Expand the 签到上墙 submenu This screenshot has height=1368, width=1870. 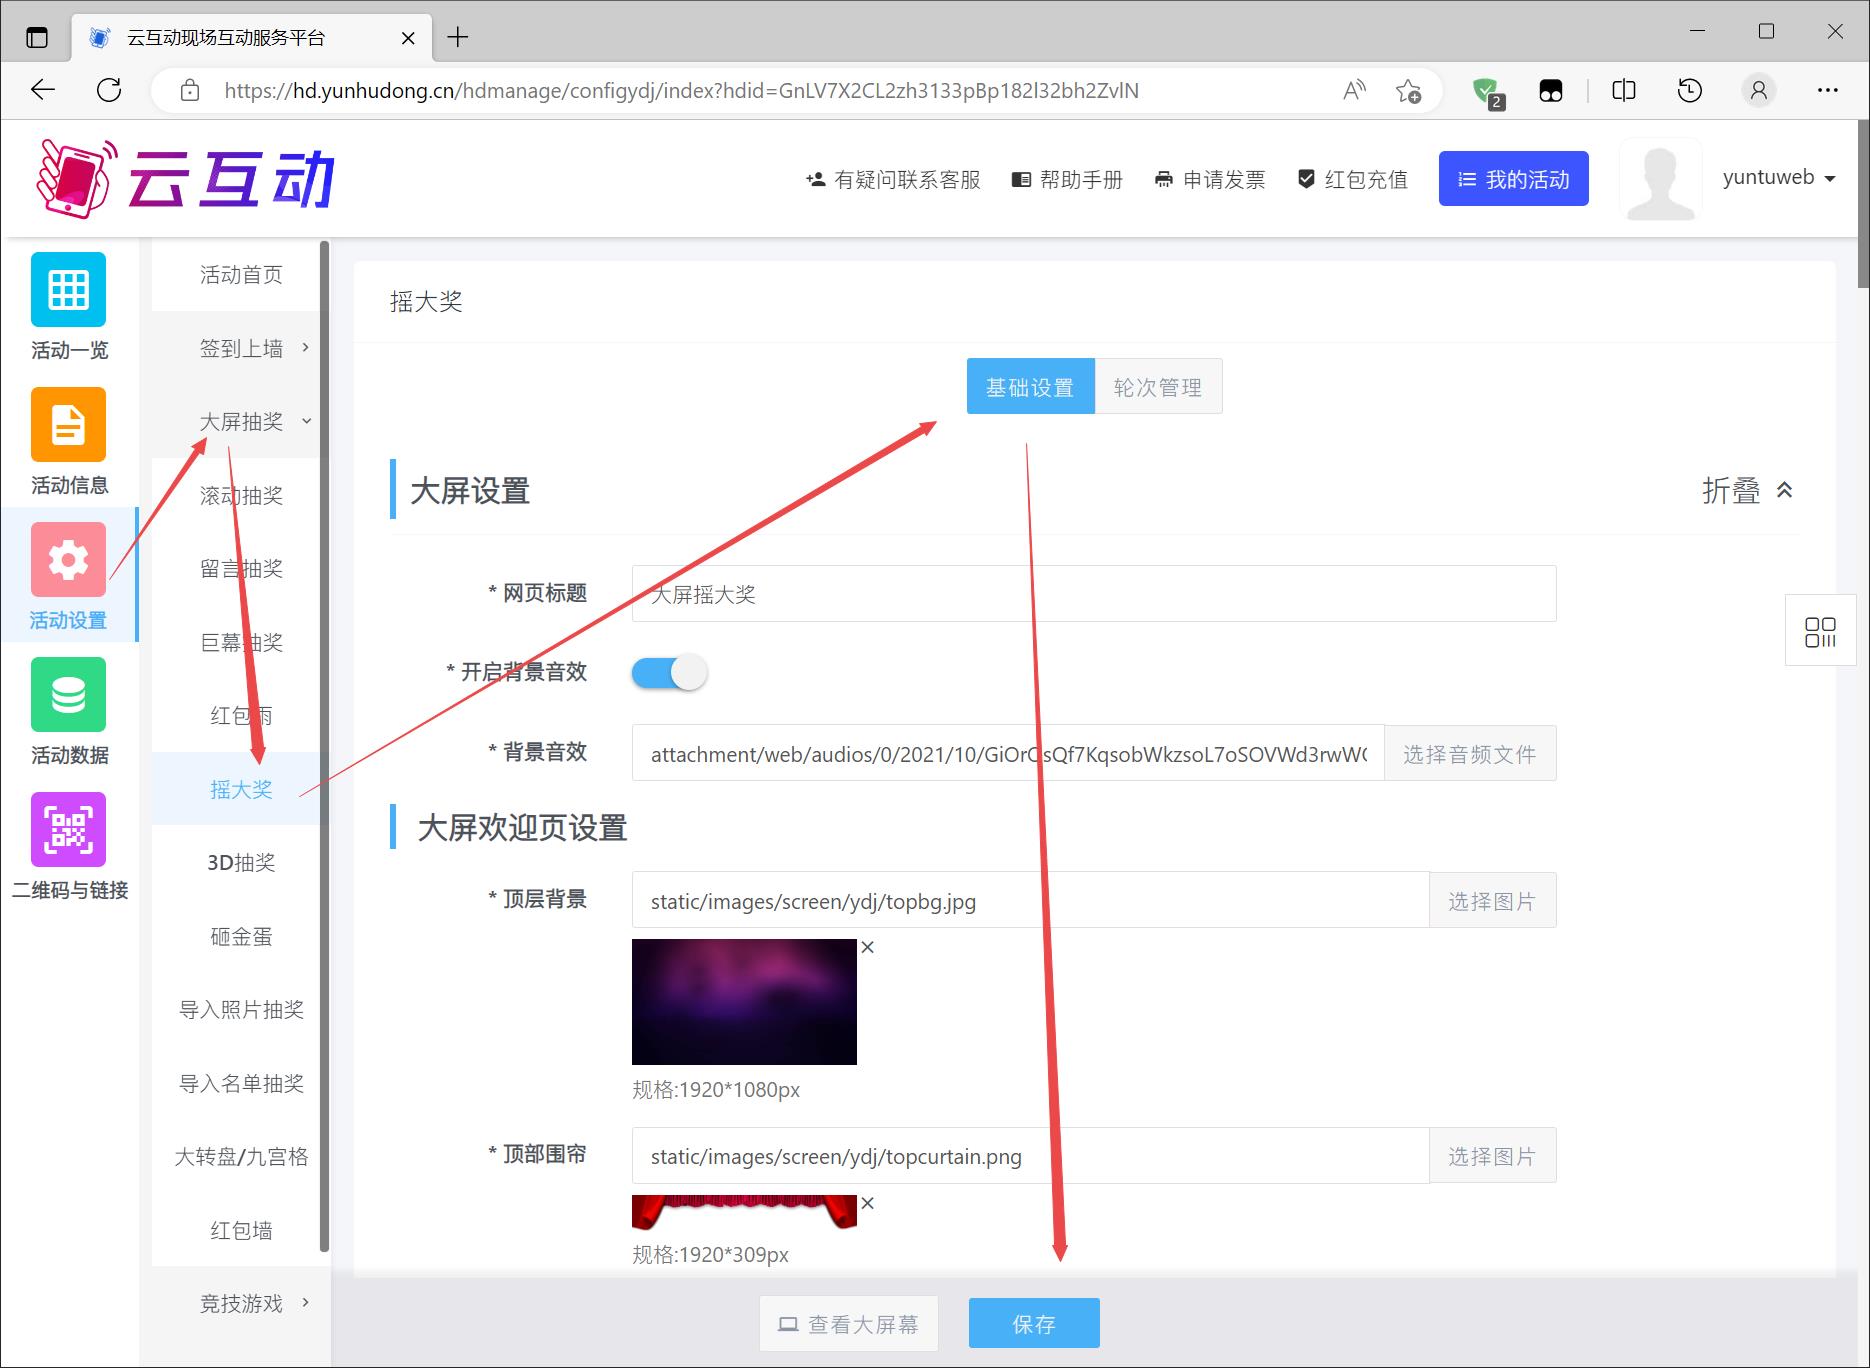[x=241, y=348]
